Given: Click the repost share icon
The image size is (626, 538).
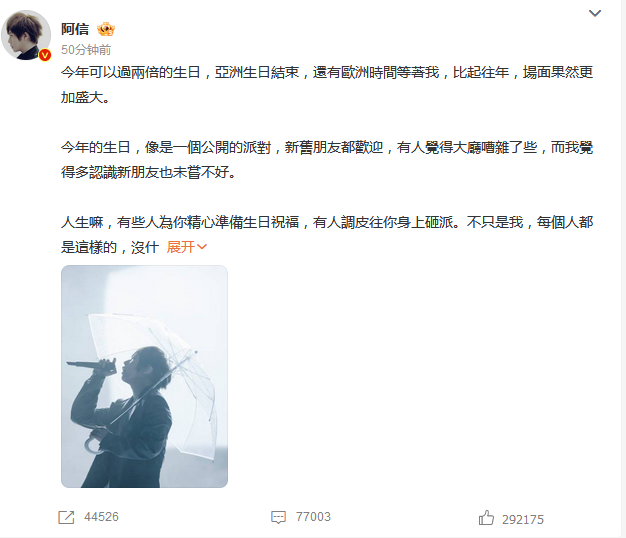Looking at the screenshot, I should 66,517.
